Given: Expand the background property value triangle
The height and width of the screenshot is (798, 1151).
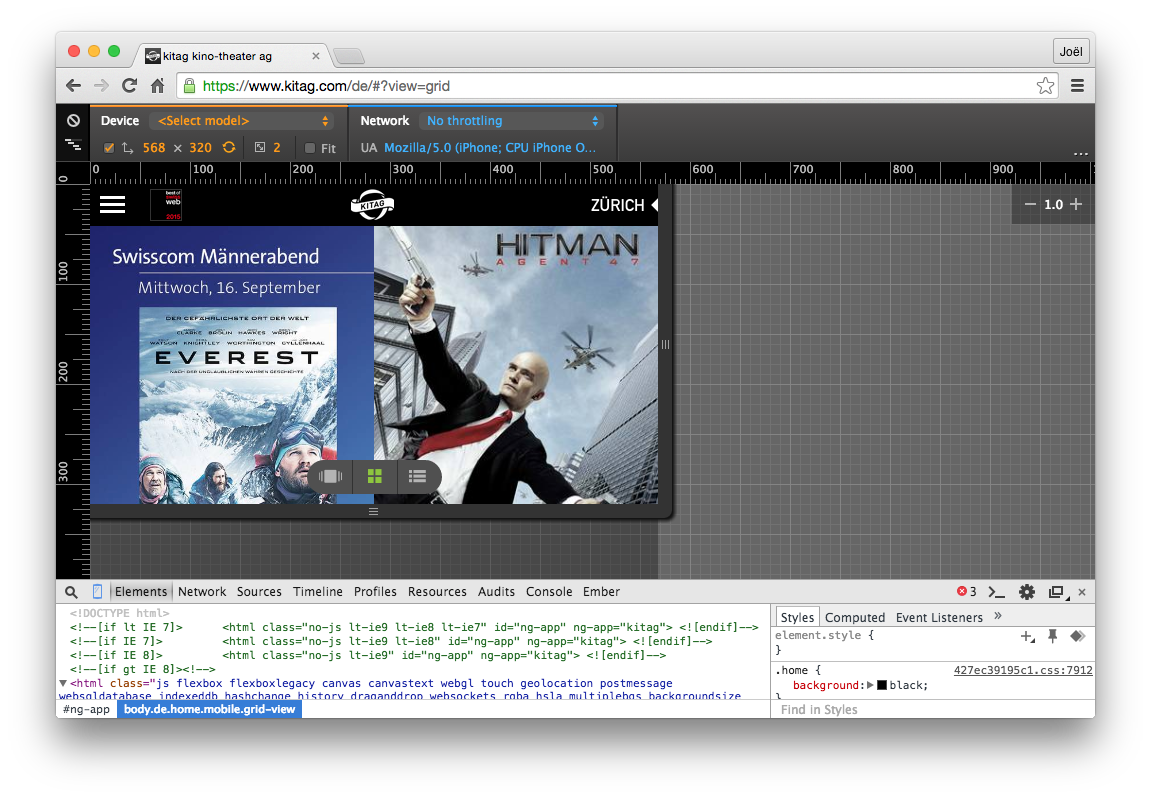Looking at the screenshot, I should [x=870, y=685].
